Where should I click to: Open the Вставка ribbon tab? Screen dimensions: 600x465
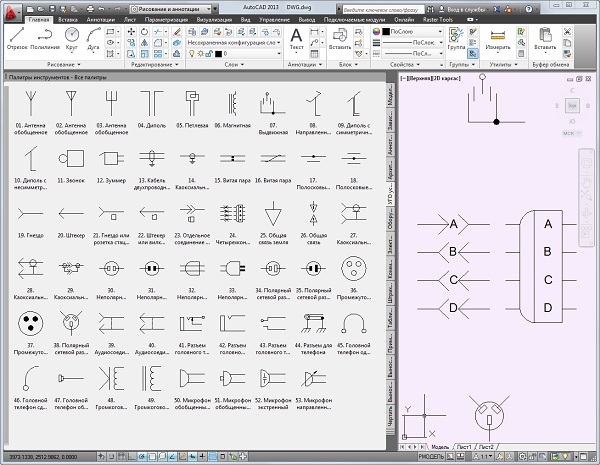point(69,20)
